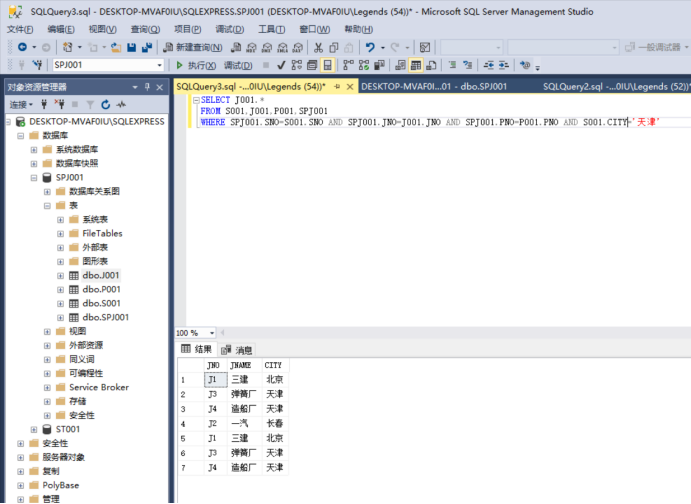
Task: Click the display estimated execution plan icon
Action: [x=297, y=65]
